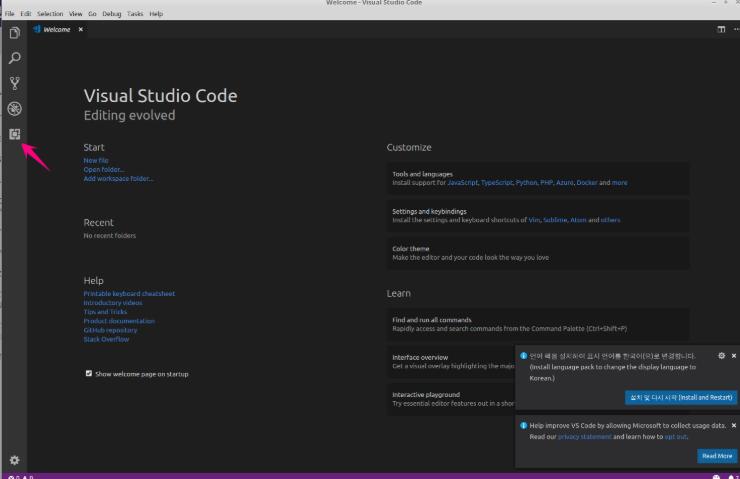Toggle Show welcome page on startup

coord(89,373)
